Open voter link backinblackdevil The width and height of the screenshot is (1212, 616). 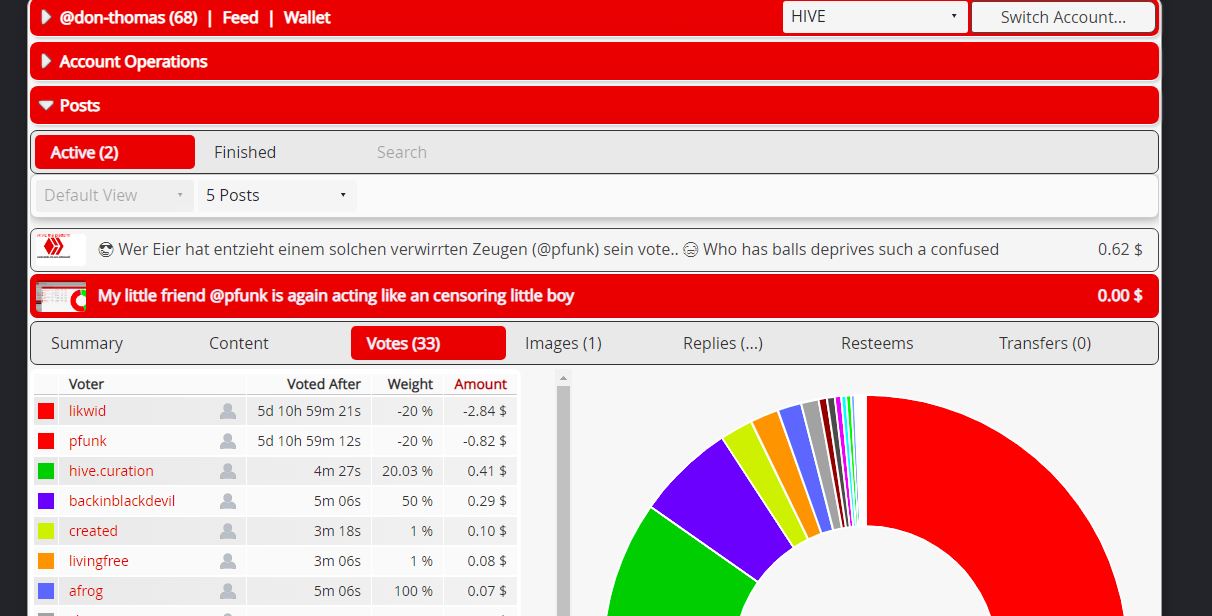tap(122, 501)
